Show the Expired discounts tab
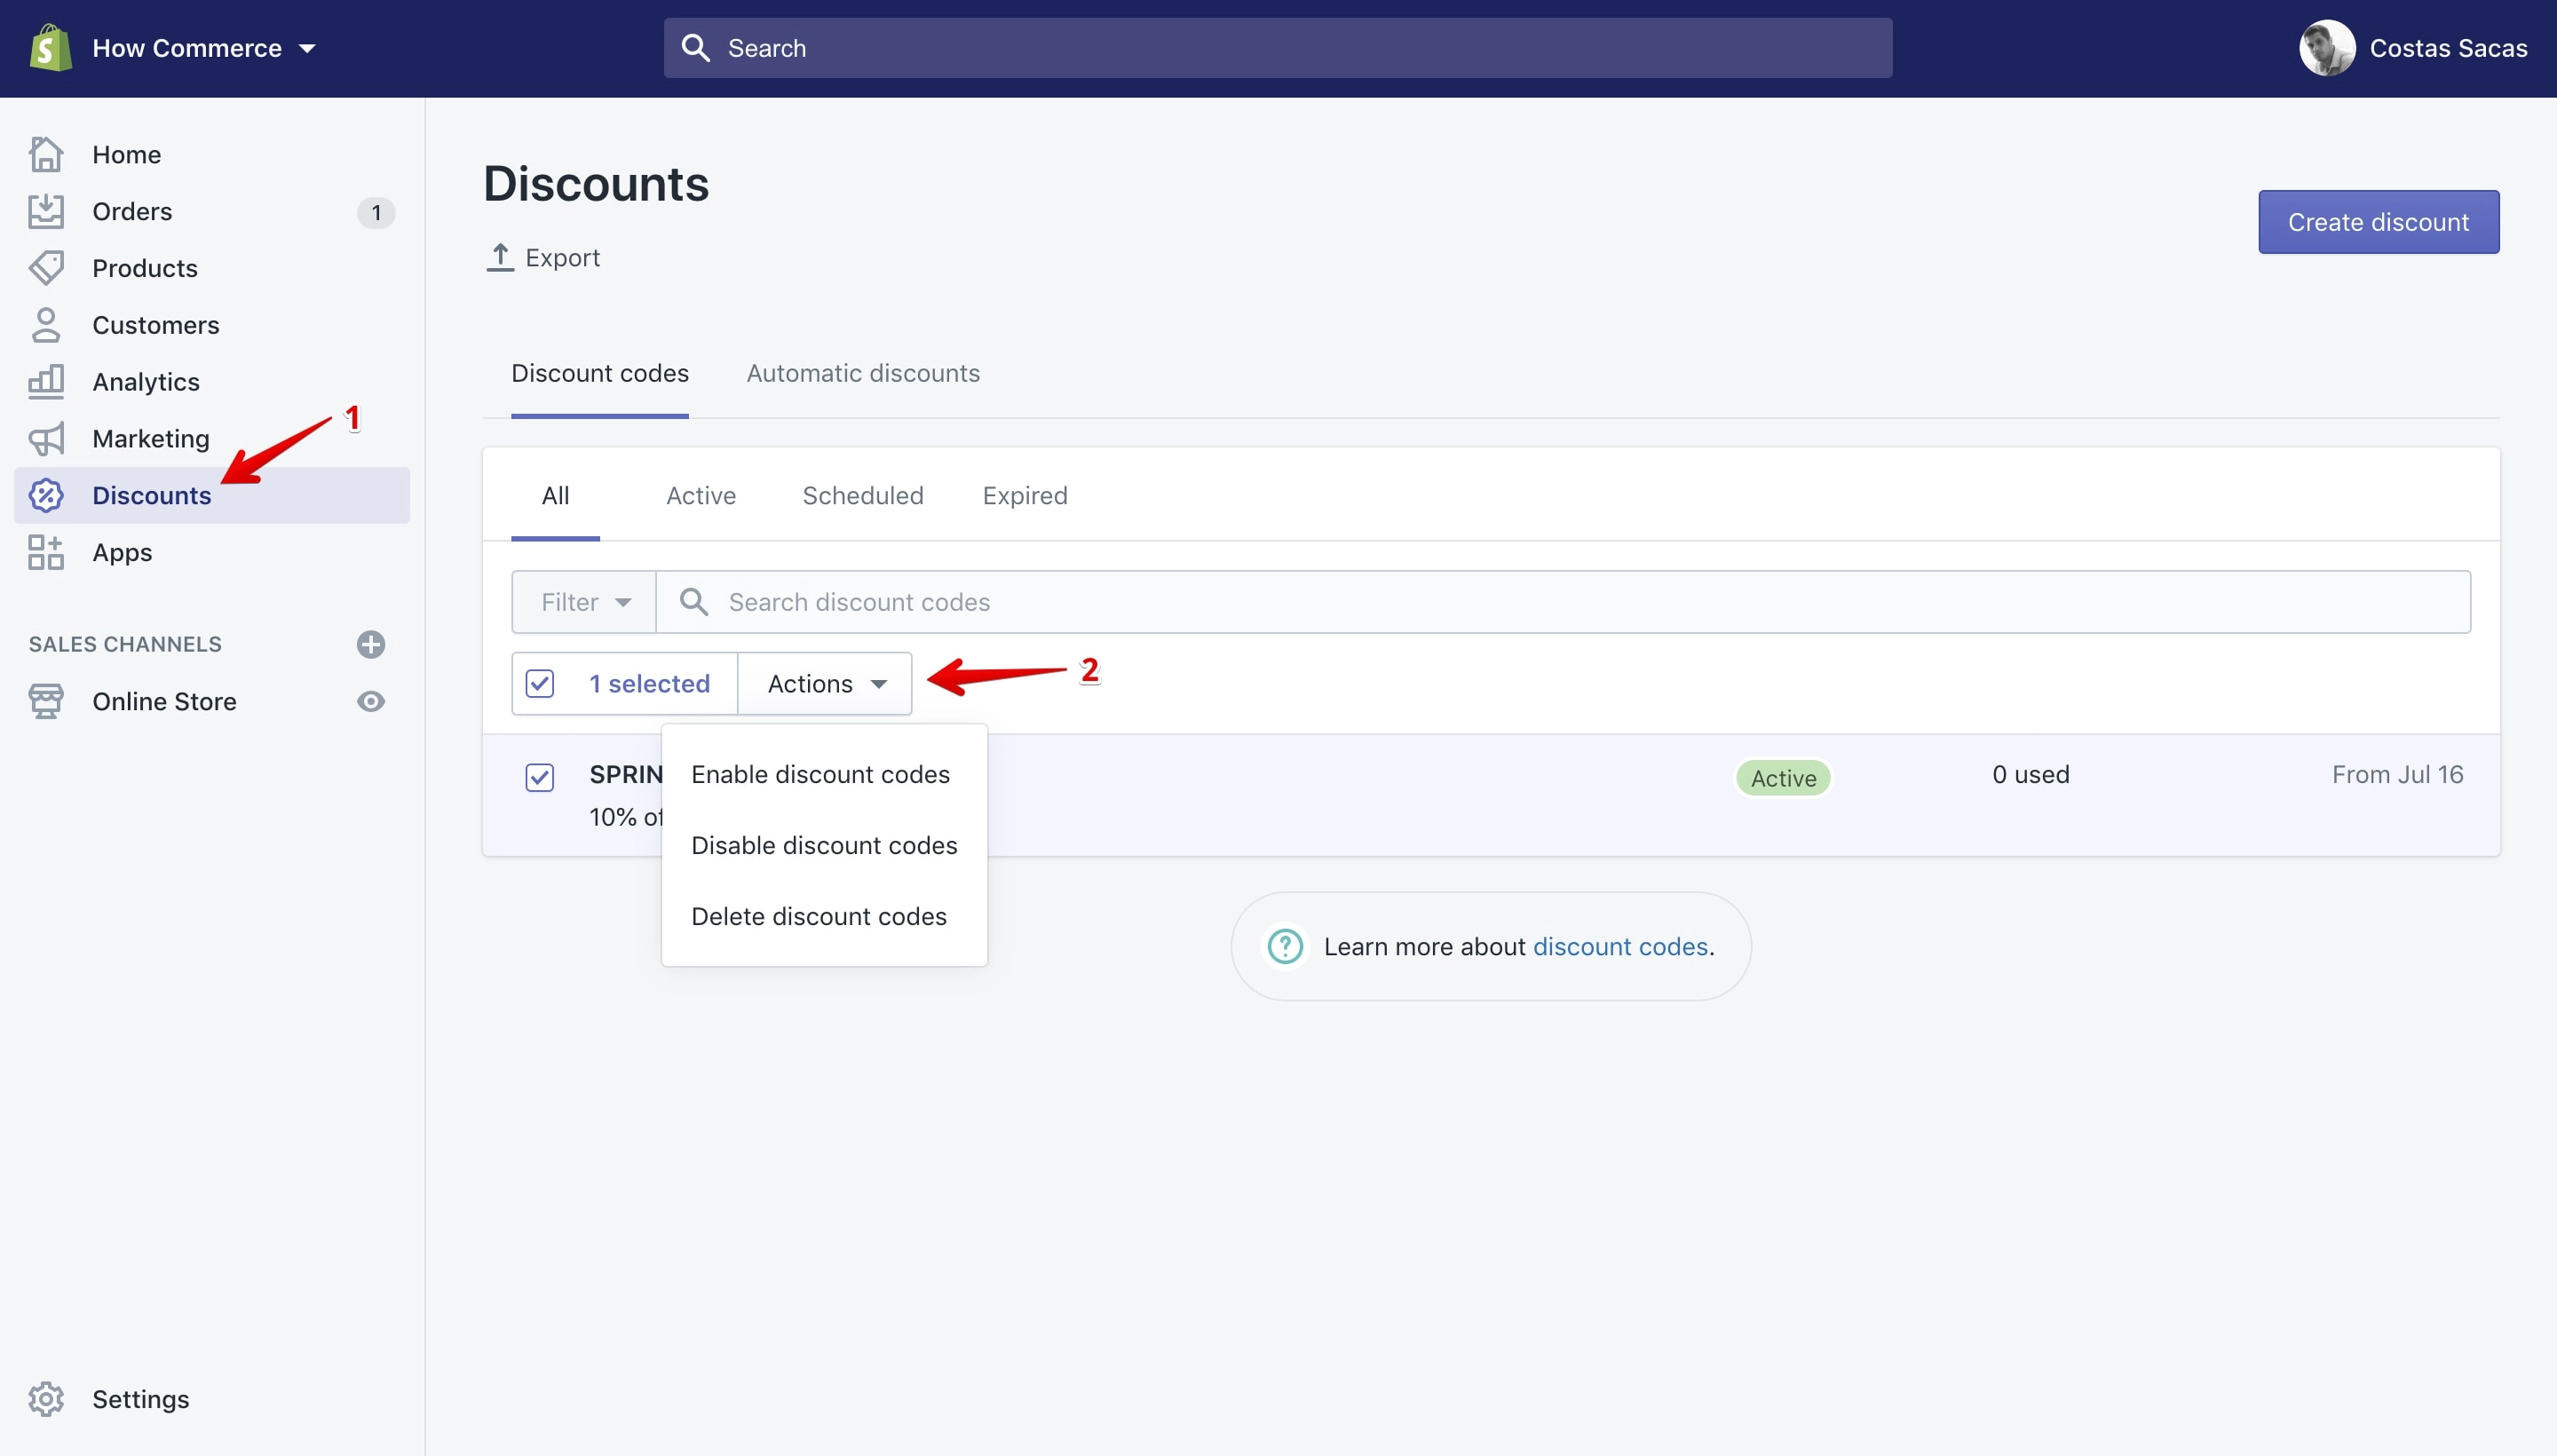Screen dimensions: 2557x1456 [x=1025, y=495]
